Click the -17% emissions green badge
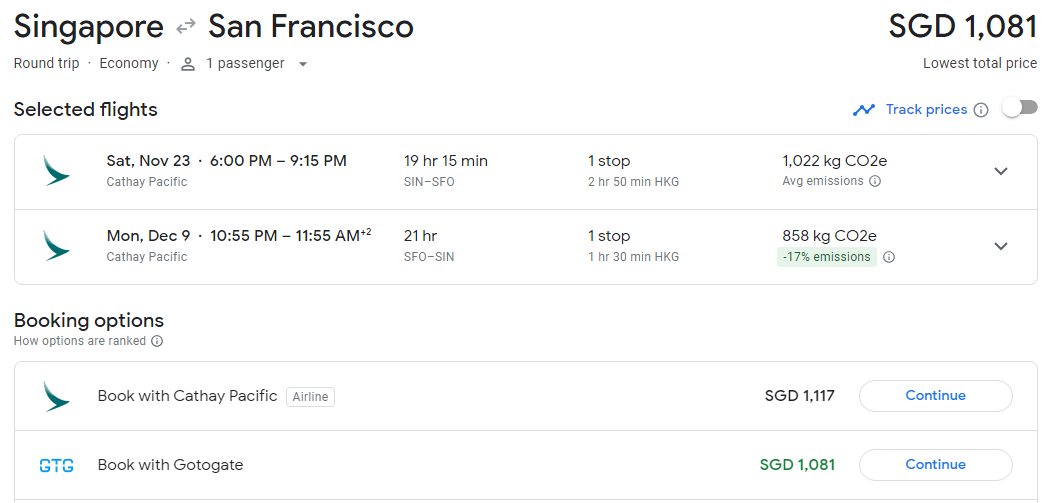 pyautogui.click(x=826, y=257)
